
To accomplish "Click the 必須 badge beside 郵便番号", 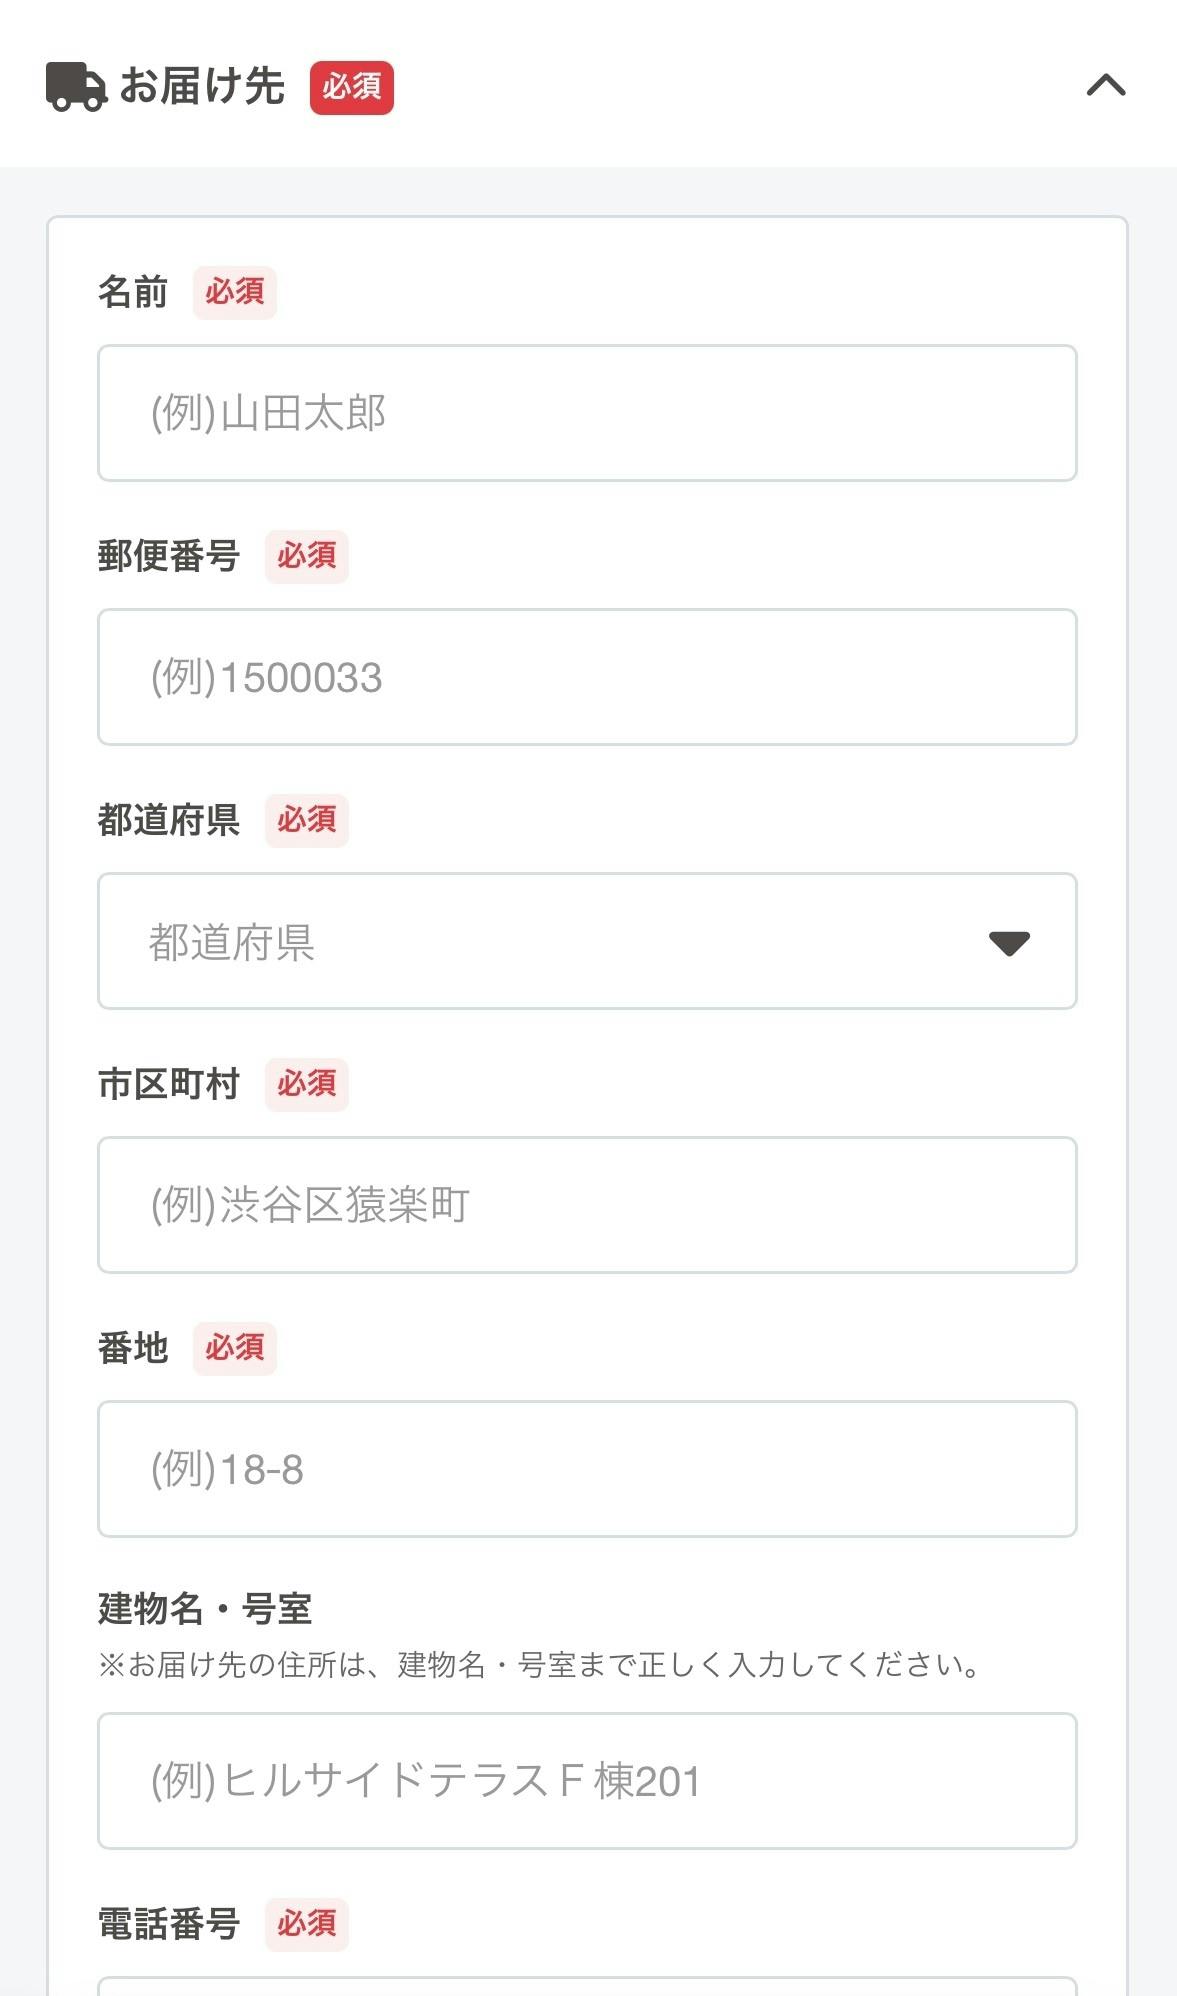I will coord(307,557).
